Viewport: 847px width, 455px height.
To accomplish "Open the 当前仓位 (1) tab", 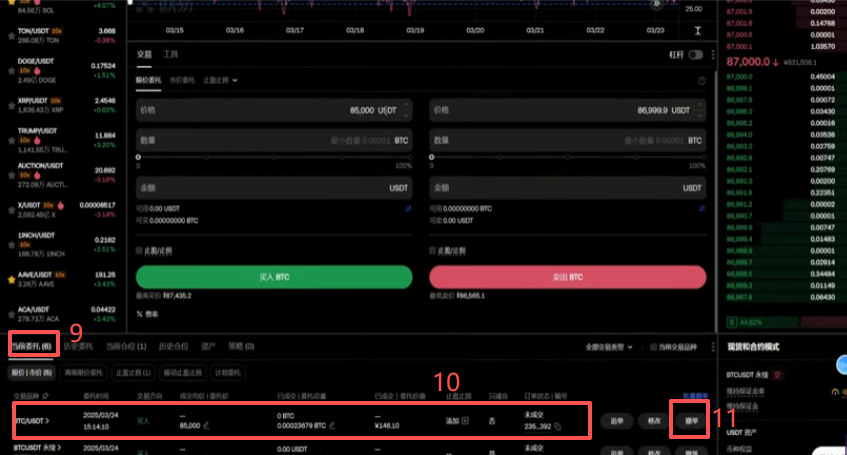I will 126,346.
